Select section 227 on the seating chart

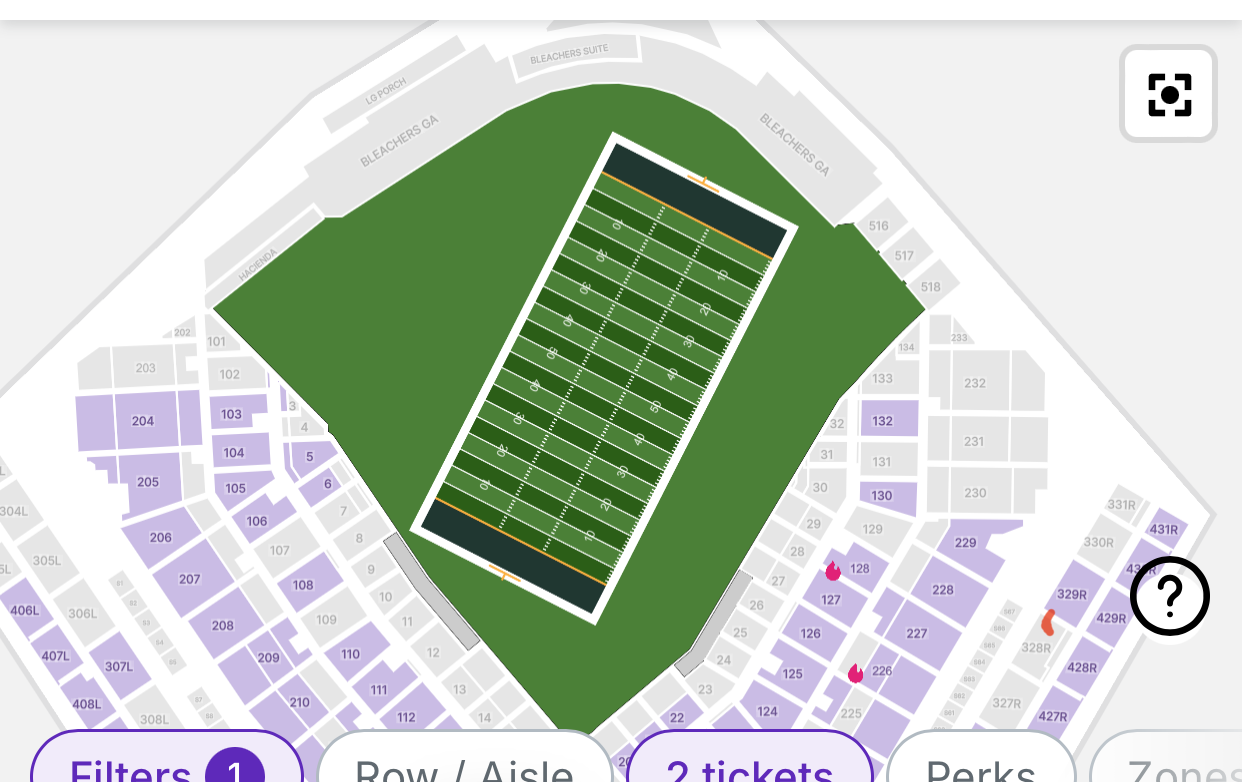pyautogui.click(x=917, y=633)
